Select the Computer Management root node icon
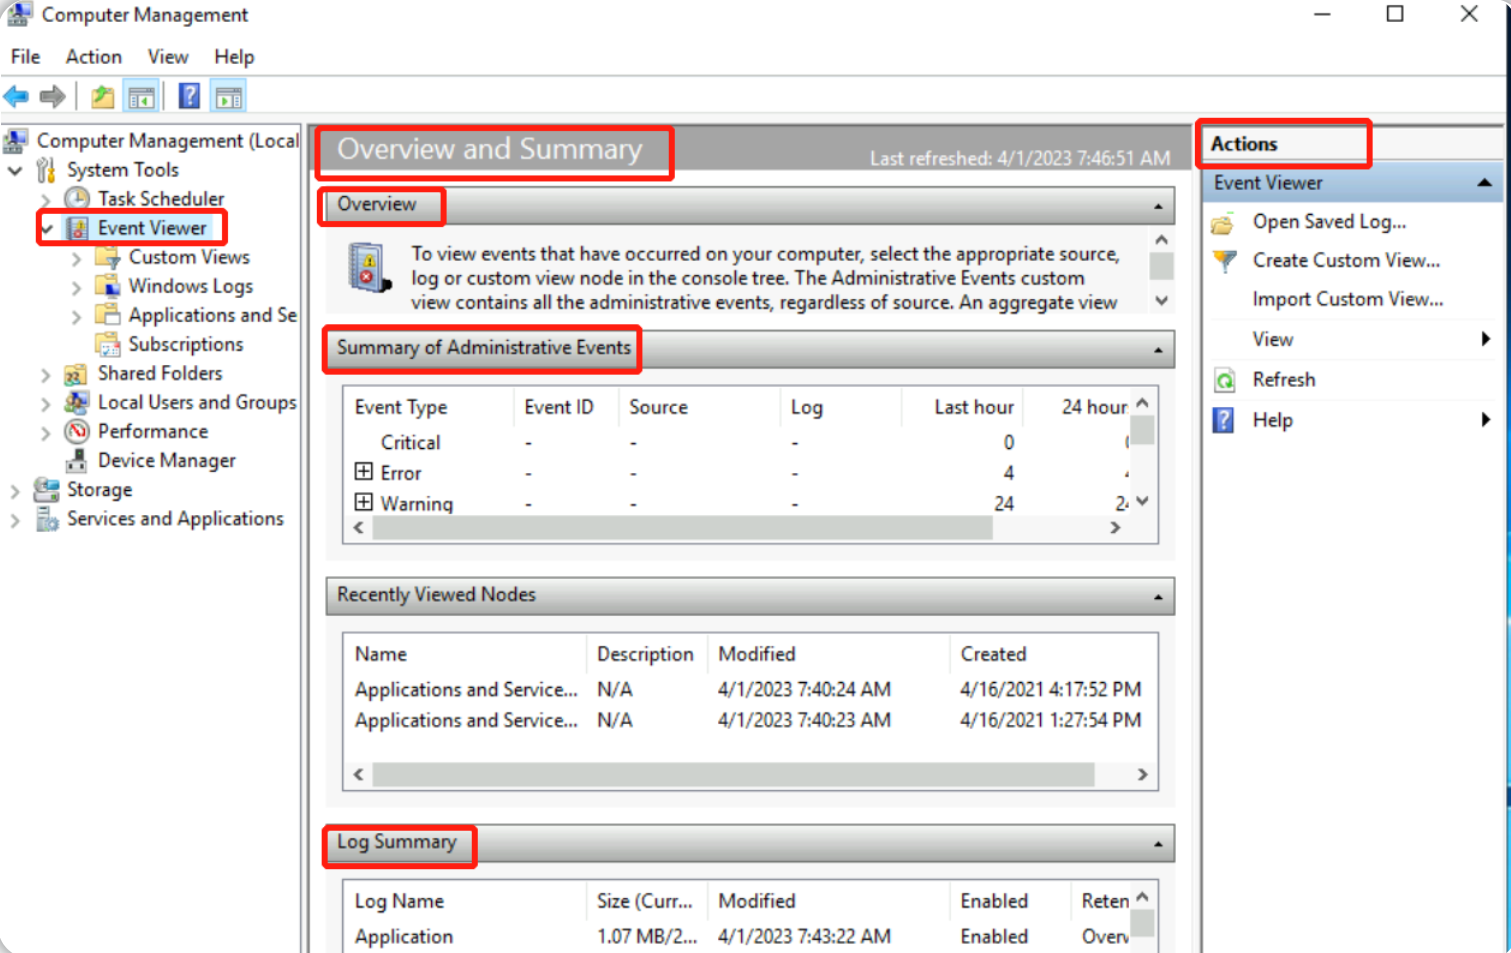 coord(15,141)
